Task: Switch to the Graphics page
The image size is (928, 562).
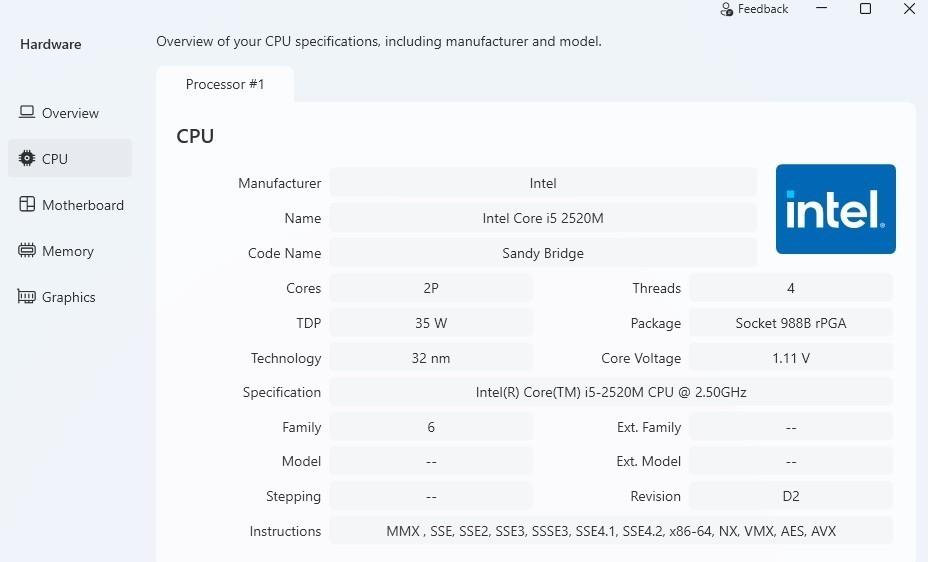Action: 70,297
